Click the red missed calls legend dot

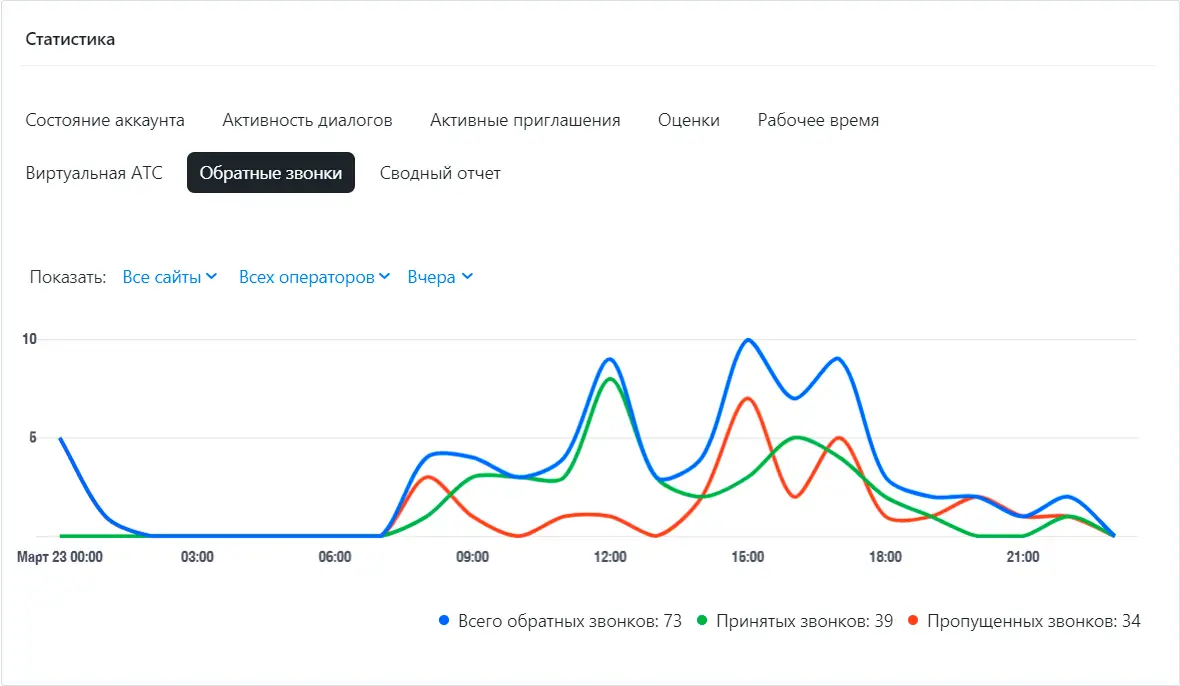pyautogui.click(x=913, y=621)
